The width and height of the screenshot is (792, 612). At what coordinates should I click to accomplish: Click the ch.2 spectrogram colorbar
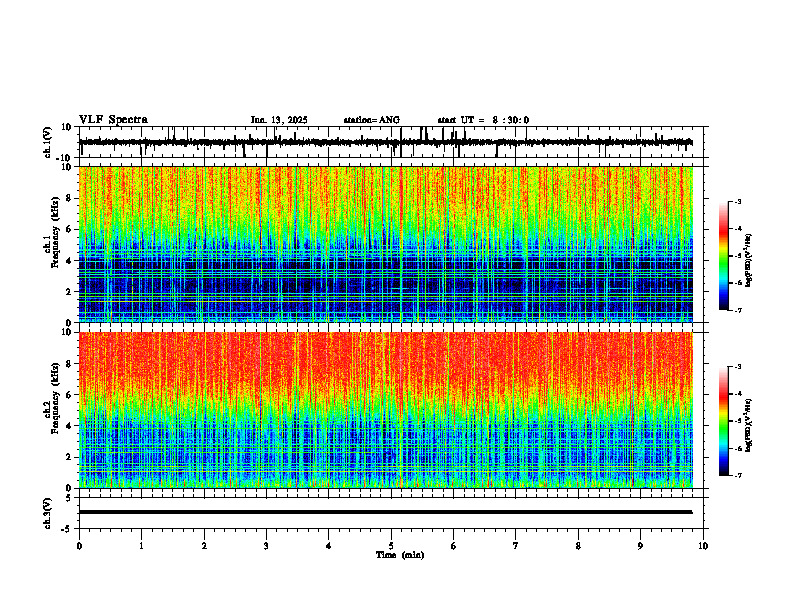pyautogui.click(x=724, y=421)
